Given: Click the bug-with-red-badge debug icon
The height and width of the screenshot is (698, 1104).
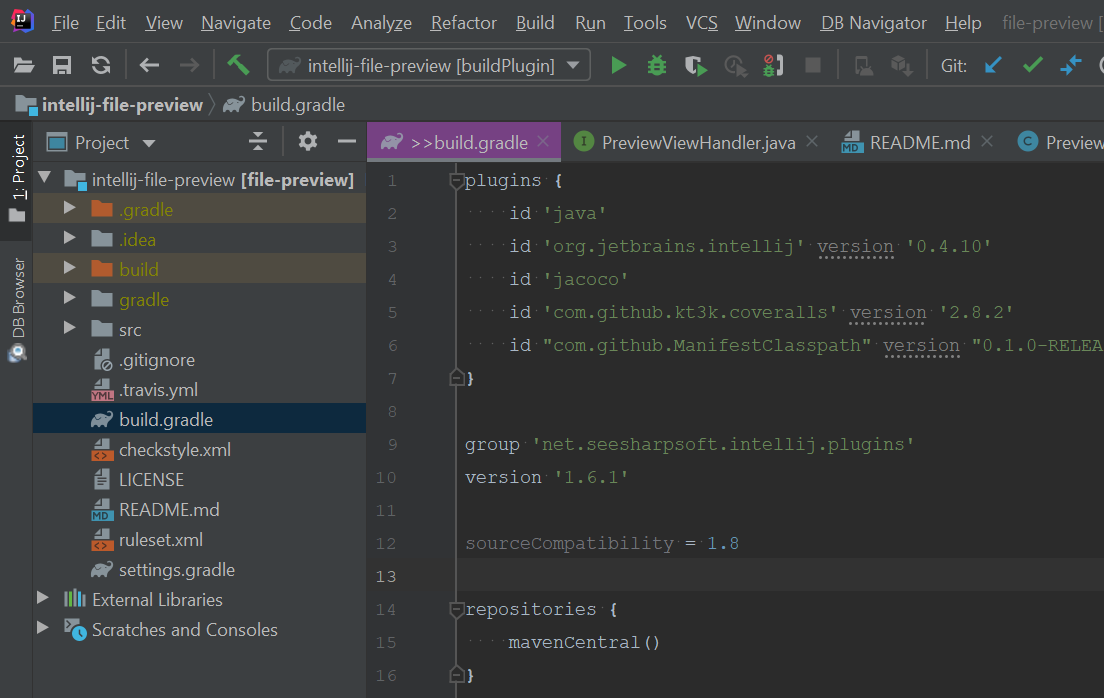Looking at the screenshot, I should tap(773, 66).
